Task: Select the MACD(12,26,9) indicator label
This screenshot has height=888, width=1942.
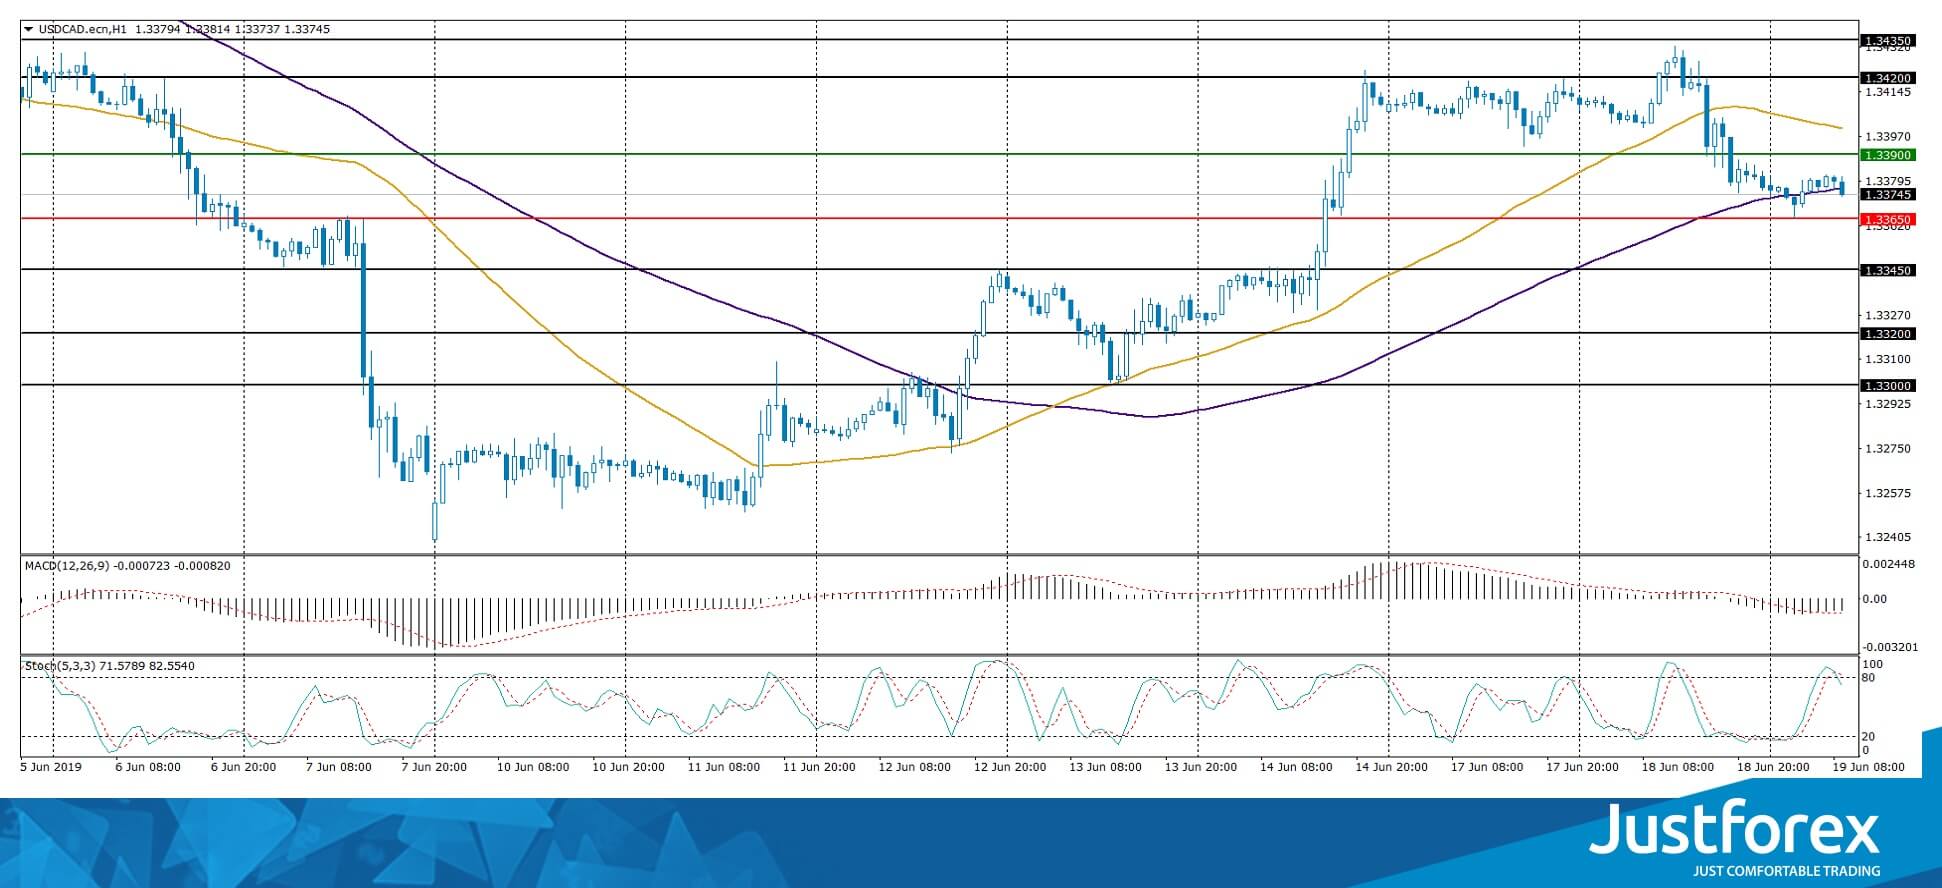Action: point(67,566)
